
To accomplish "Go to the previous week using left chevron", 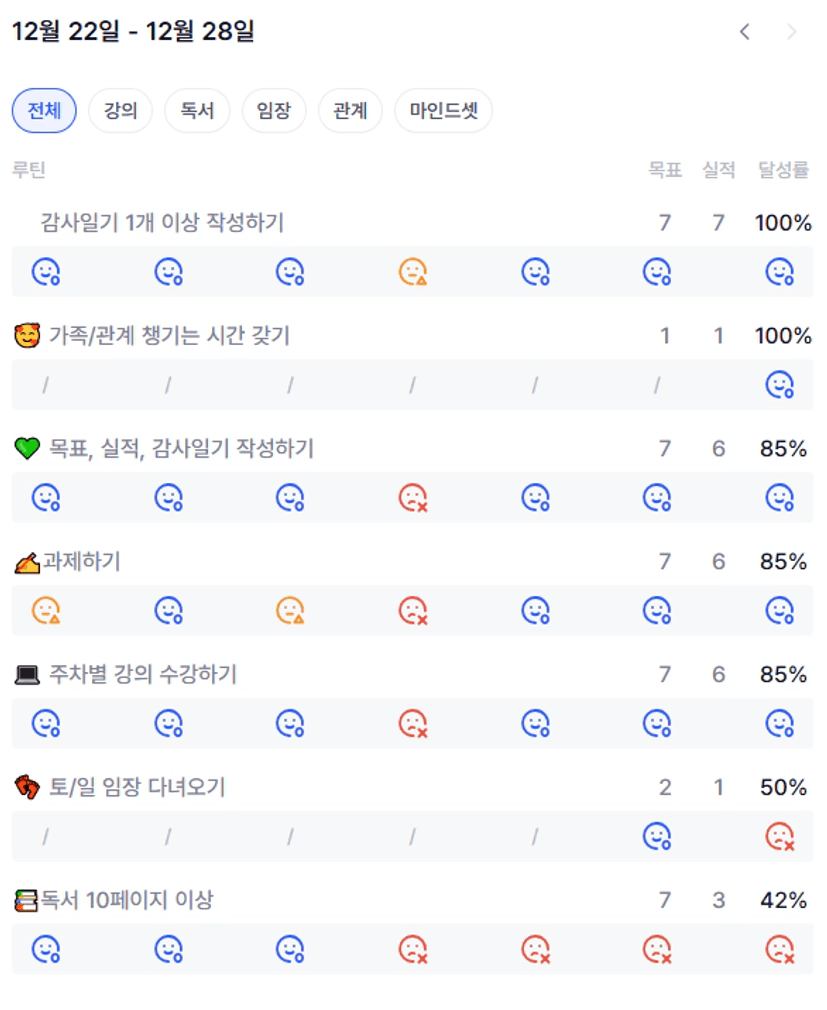I will coord(744,32).
